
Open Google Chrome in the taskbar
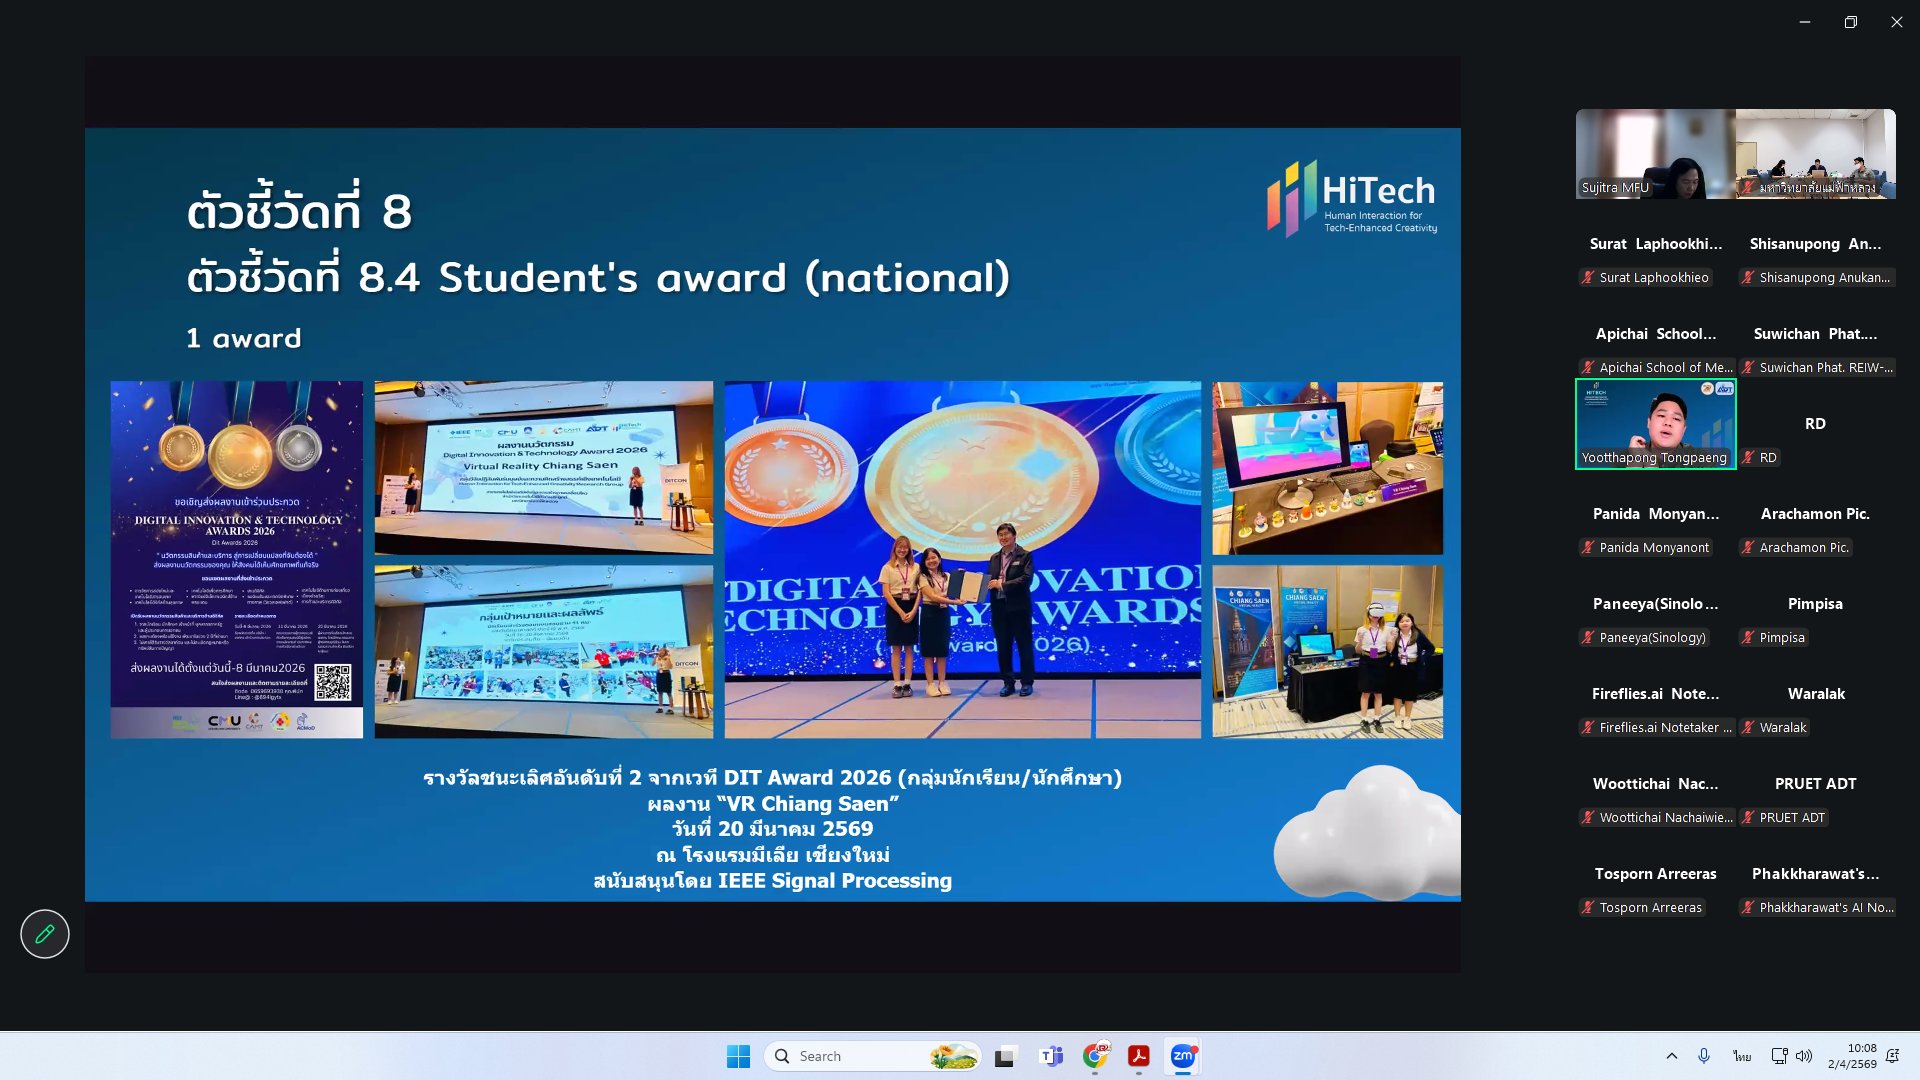point(1095,1056)
